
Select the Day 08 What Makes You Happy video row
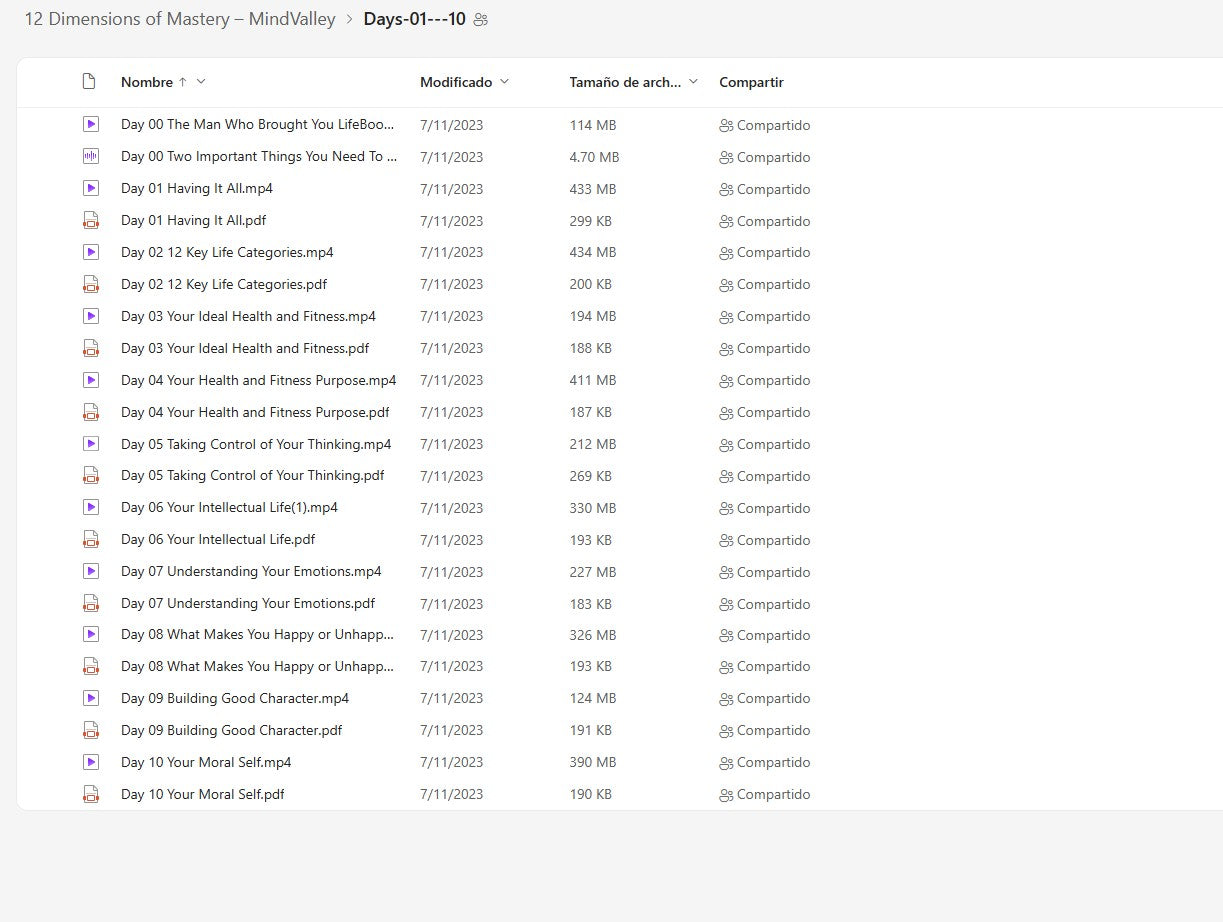(x=257, y=635)
